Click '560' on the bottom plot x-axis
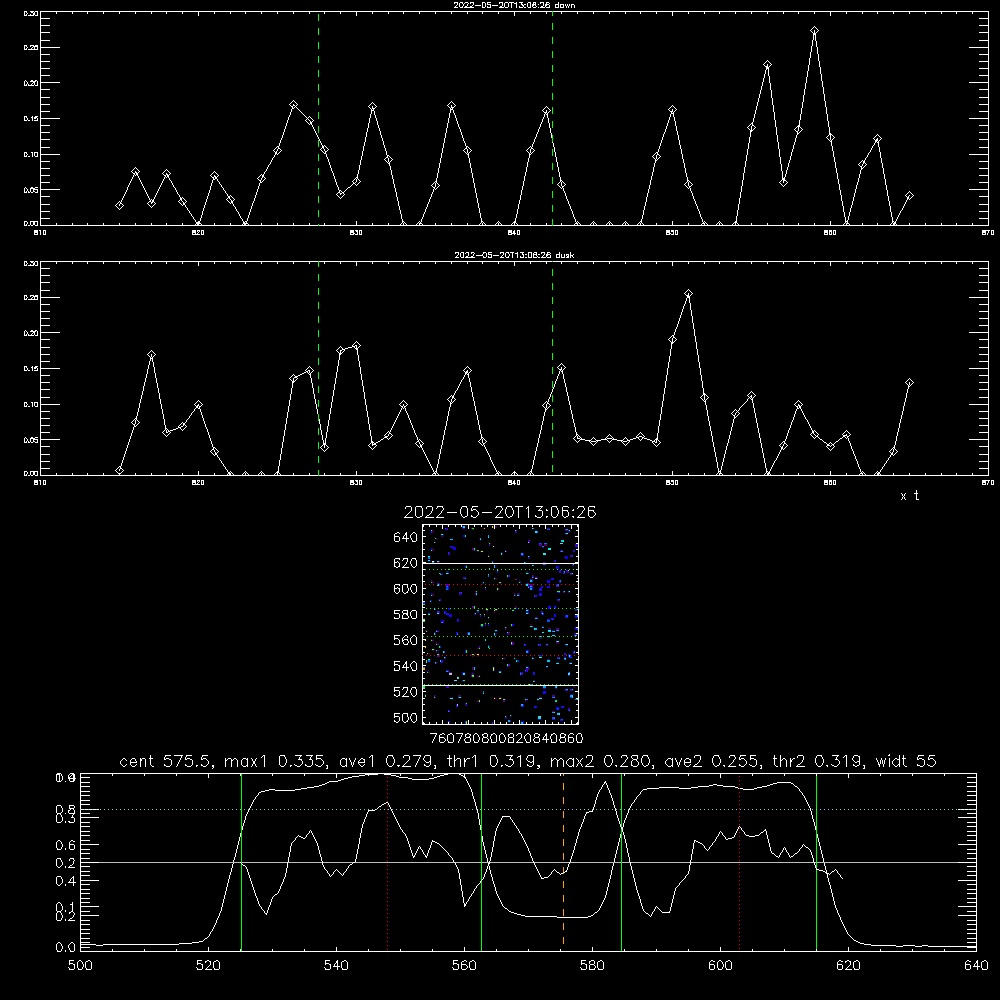Image resolution: width=1000 pixels, height=1000 pixels. pyautogui.click(x=464, y=966)
